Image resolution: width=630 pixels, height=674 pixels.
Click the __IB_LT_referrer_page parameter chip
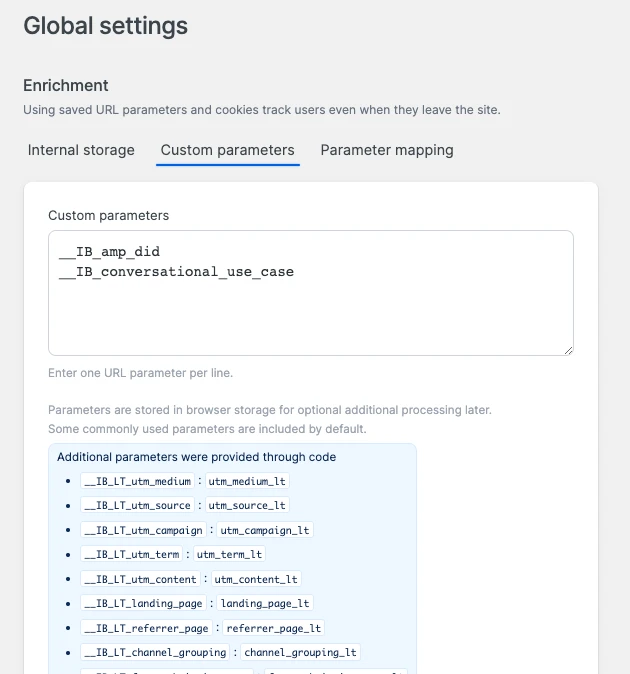click(x=146, y=628)
